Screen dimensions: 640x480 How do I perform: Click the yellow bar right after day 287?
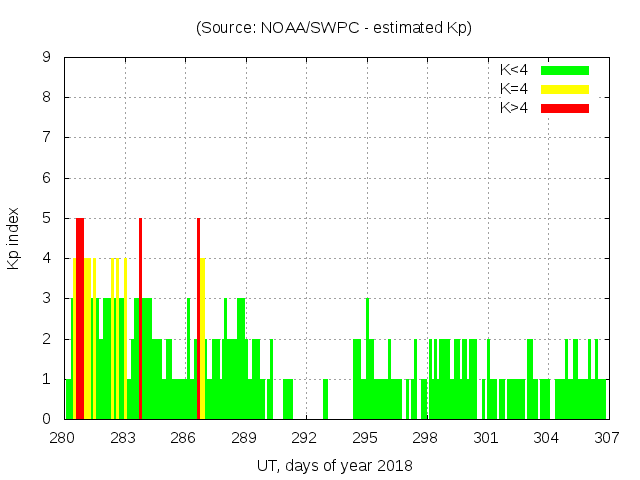coord(203,340)
